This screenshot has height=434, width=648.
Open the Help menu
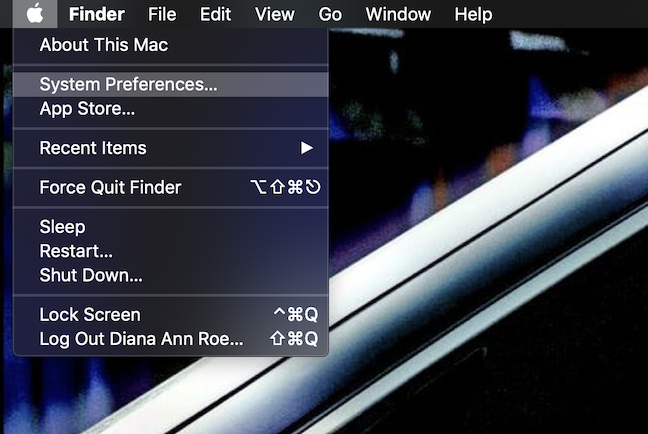tap(473, 14)
